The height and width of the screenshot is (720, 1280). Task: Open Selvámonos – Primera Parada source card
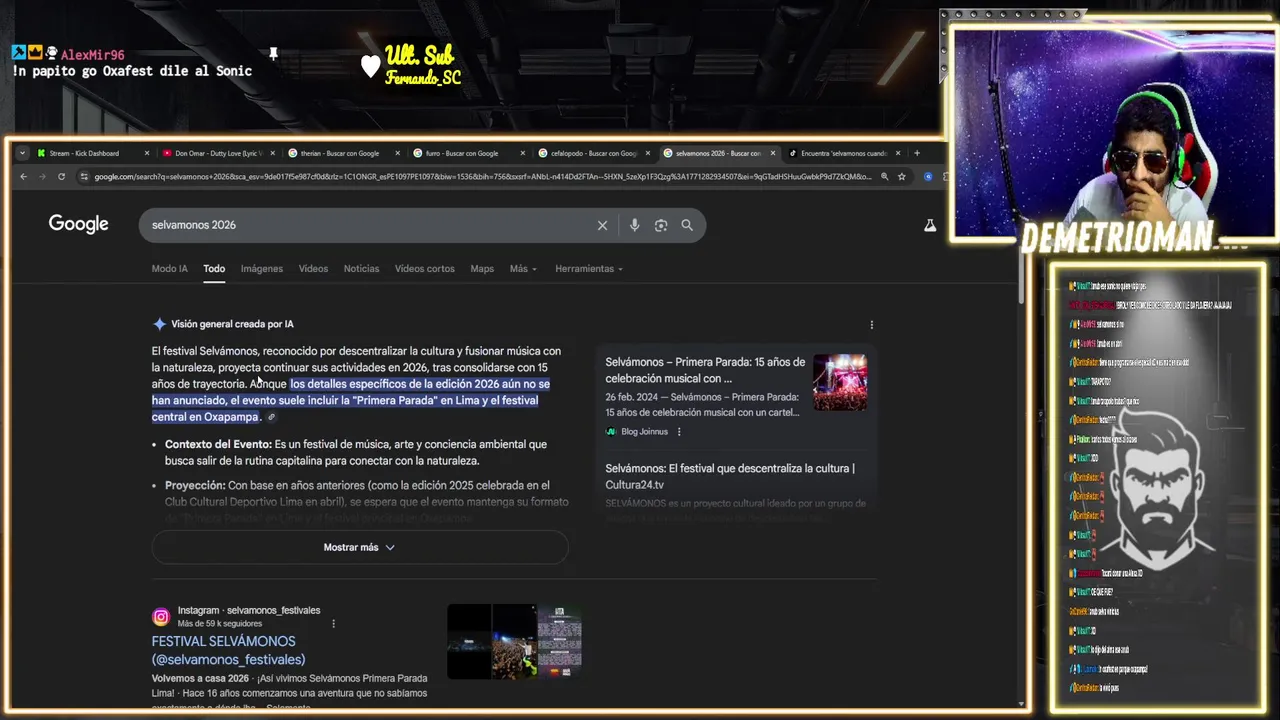point(705,370)
